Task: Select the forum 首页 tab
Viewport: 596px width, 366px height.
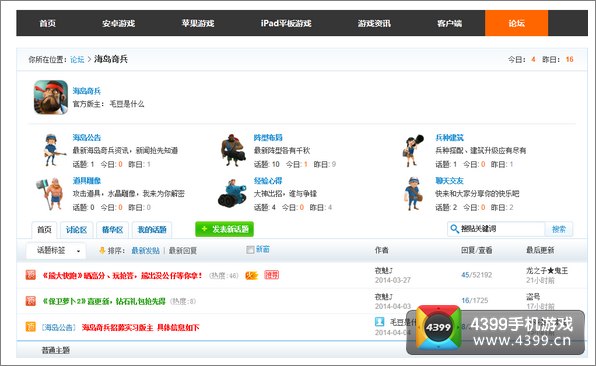Action: point(44,230)
